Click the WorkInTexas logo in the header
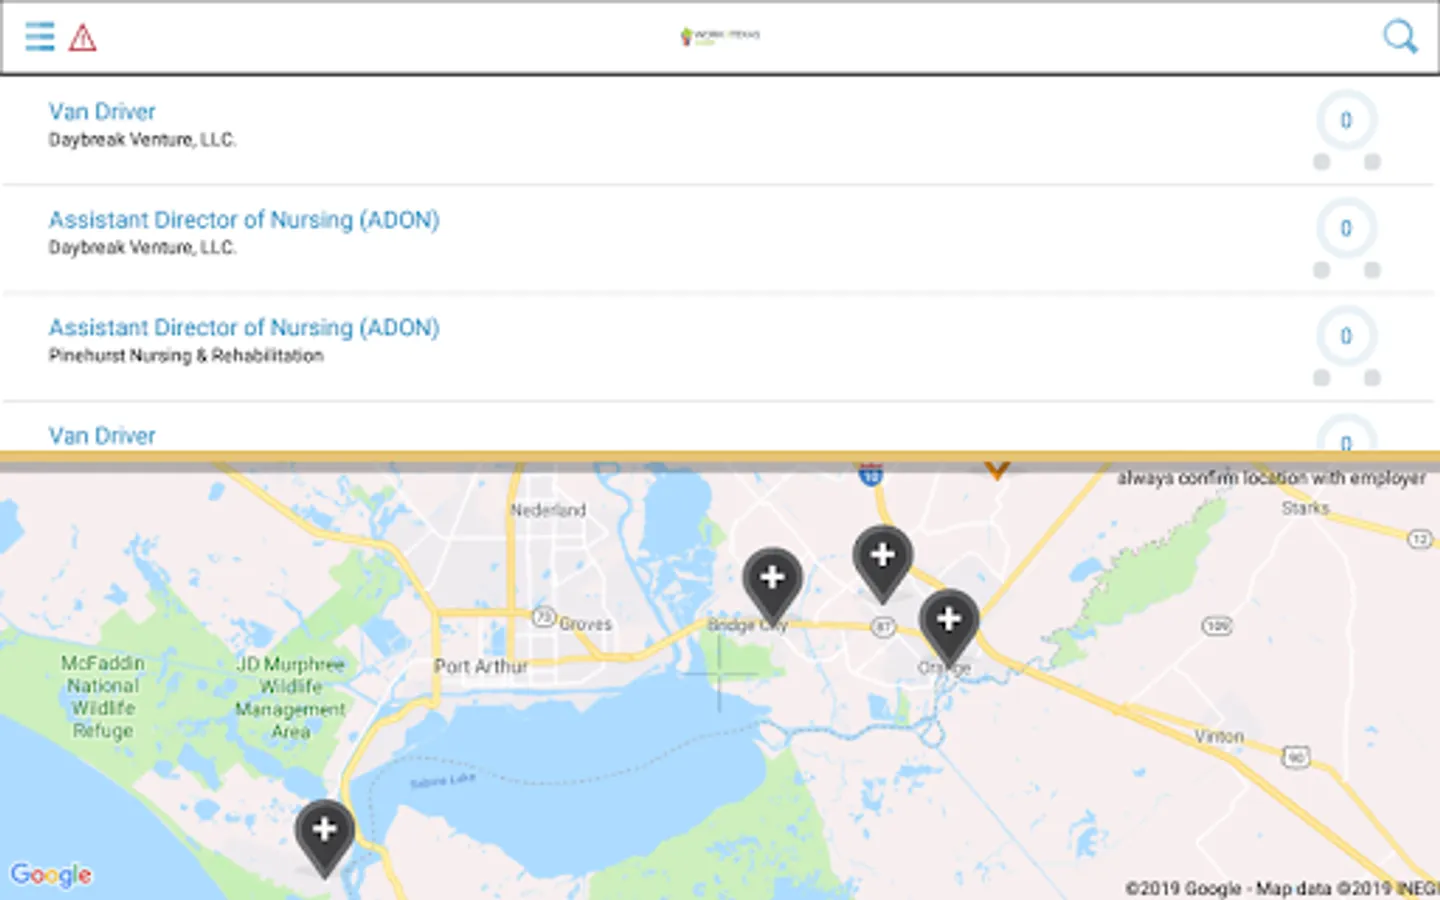Viewport: 1440px width, 900px height. tap(720, 36)
